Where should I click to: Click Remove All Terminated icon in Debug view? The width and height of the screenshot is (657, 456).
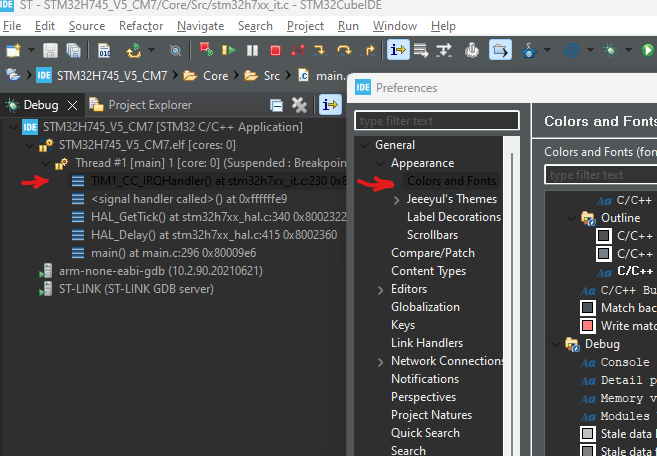coord(299,105)
